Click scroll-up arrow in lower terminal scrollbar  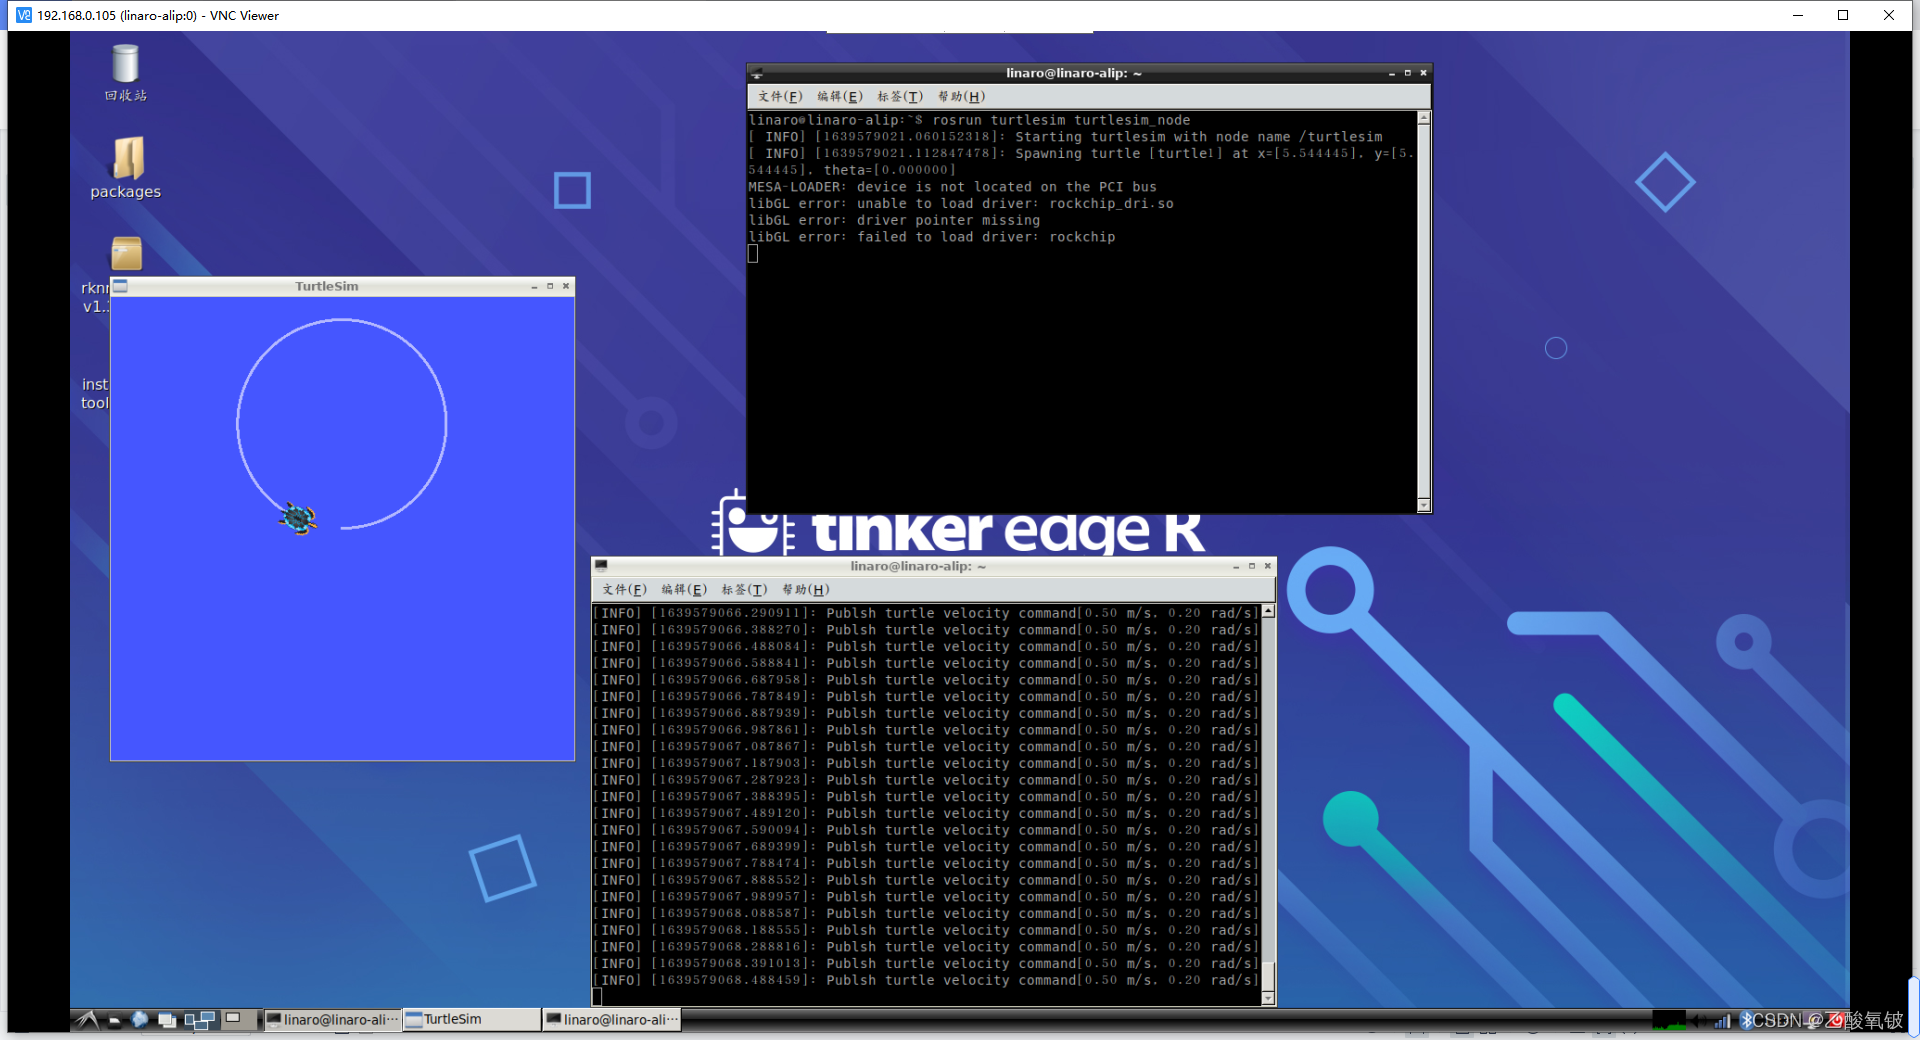point(1268,611)
